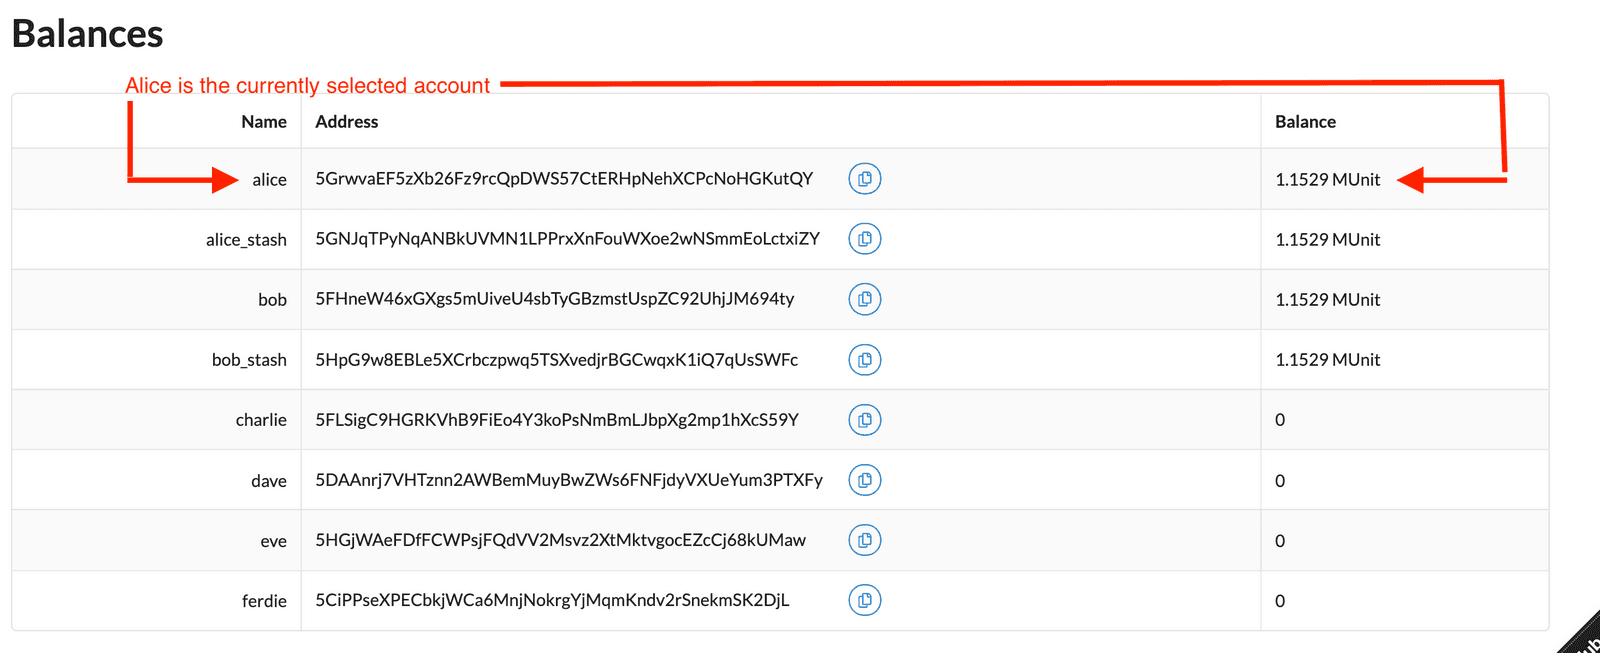Viewport: 1600px width, 653px height.
Task: Copy bob's address to clipboard
Action: [x=865, y=299]
